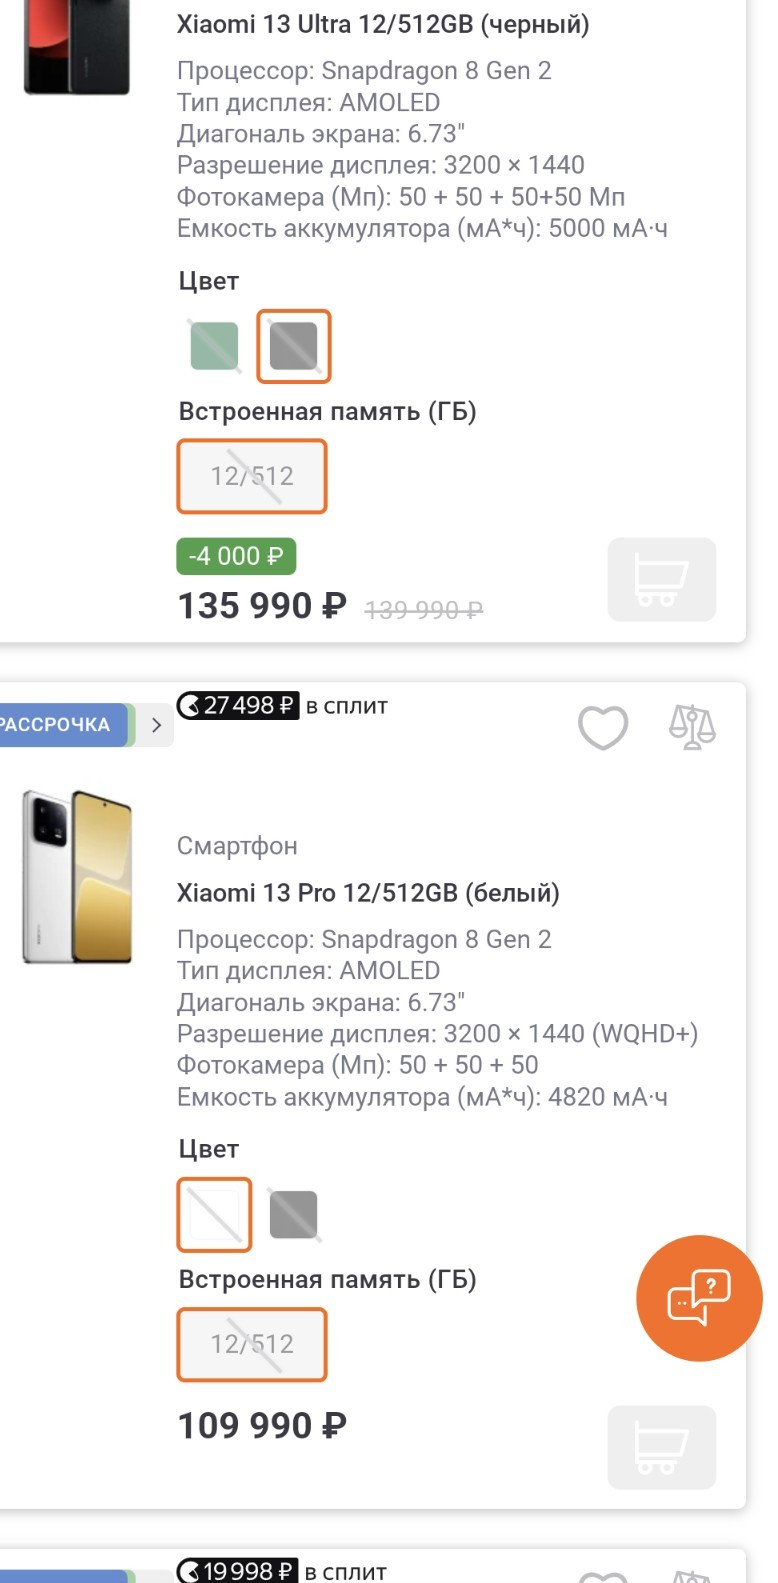
Task: Click the compare scales icon for Xiaomi 13 Pro
Action: pos(692,727)
